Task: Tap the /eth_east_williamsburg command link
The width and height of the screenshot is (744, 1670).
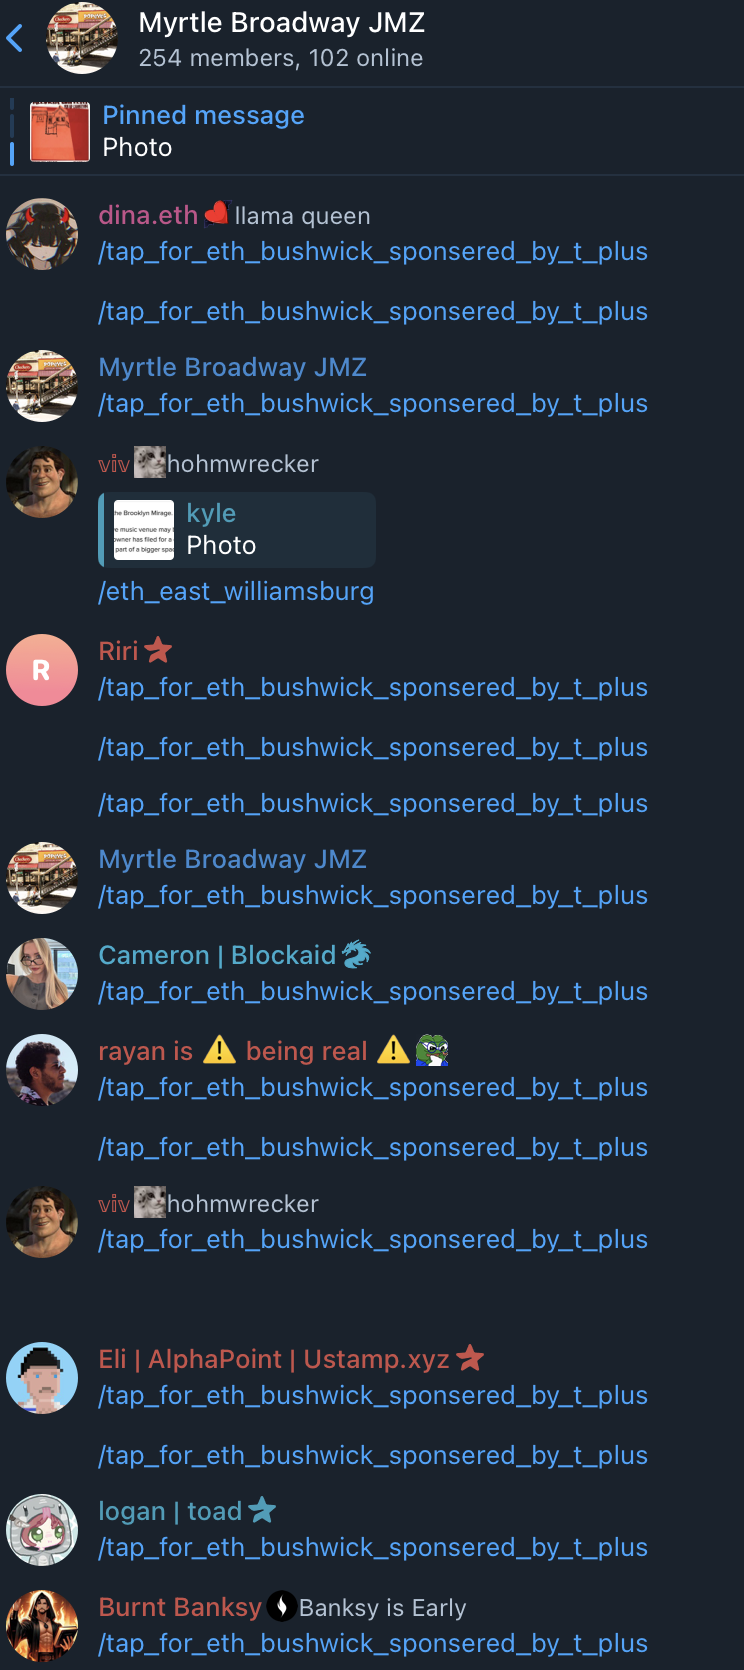Action: click(236, 592)
